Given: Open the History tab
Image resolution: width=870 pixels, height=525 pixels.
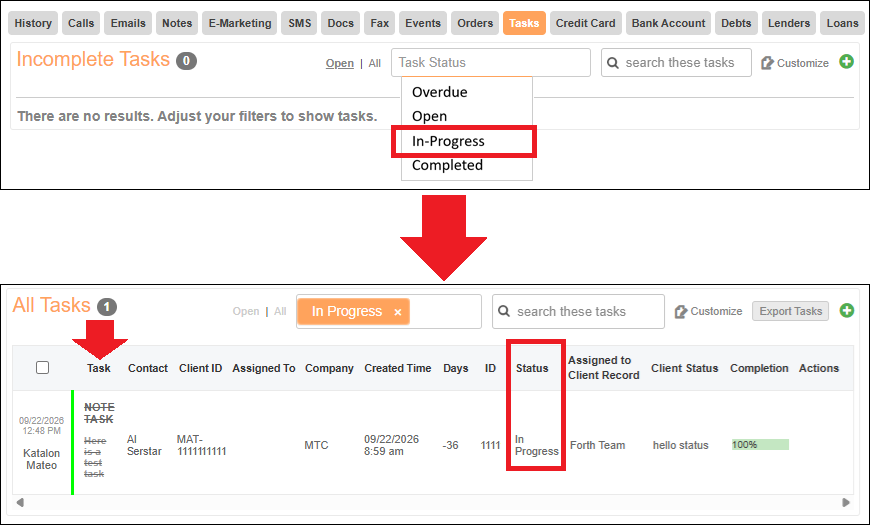Looking at the screenshot, I should (x=33, y=23).
